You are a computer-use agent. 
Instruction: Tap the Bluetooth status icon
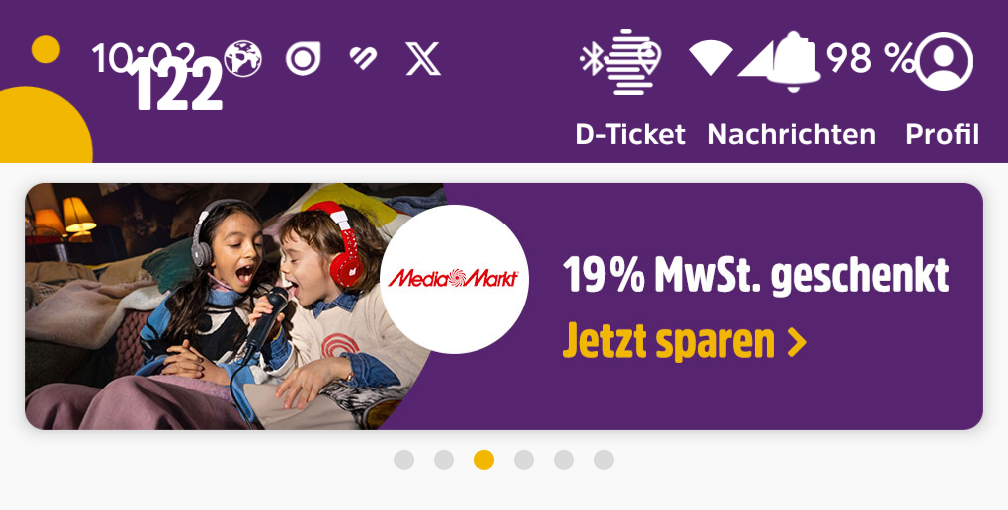point(591,59)
